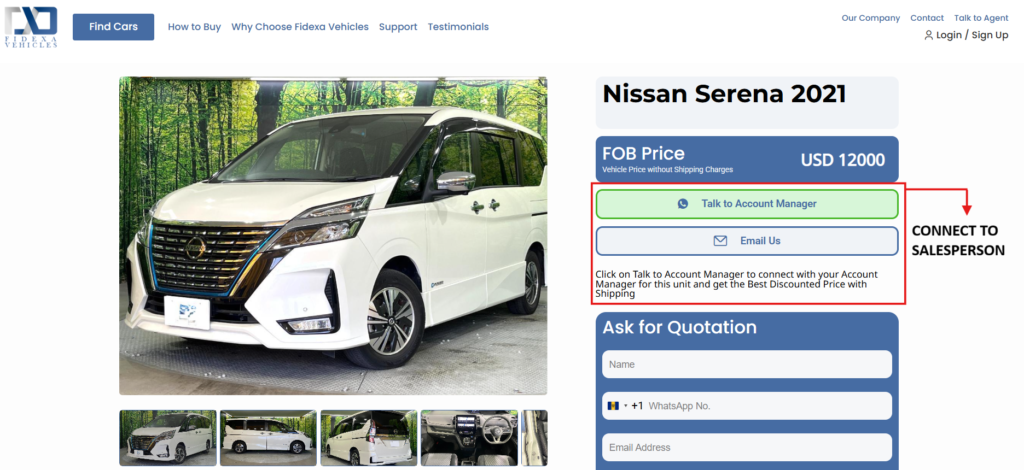
Task: Open the country flag code dropdown
Action: pyautogui.click(x=617, y=406)
